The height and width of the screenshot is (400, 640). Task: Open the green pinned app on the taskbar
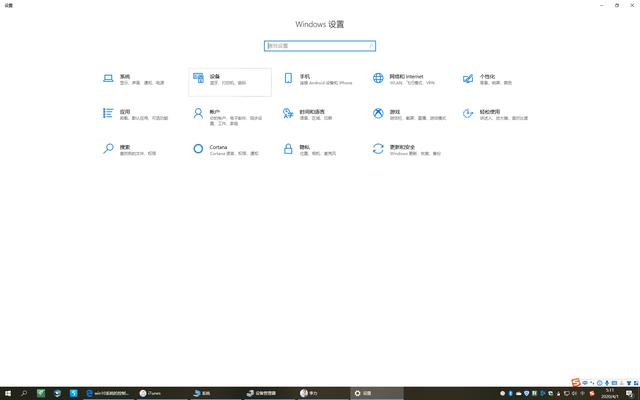pos(41,393)
